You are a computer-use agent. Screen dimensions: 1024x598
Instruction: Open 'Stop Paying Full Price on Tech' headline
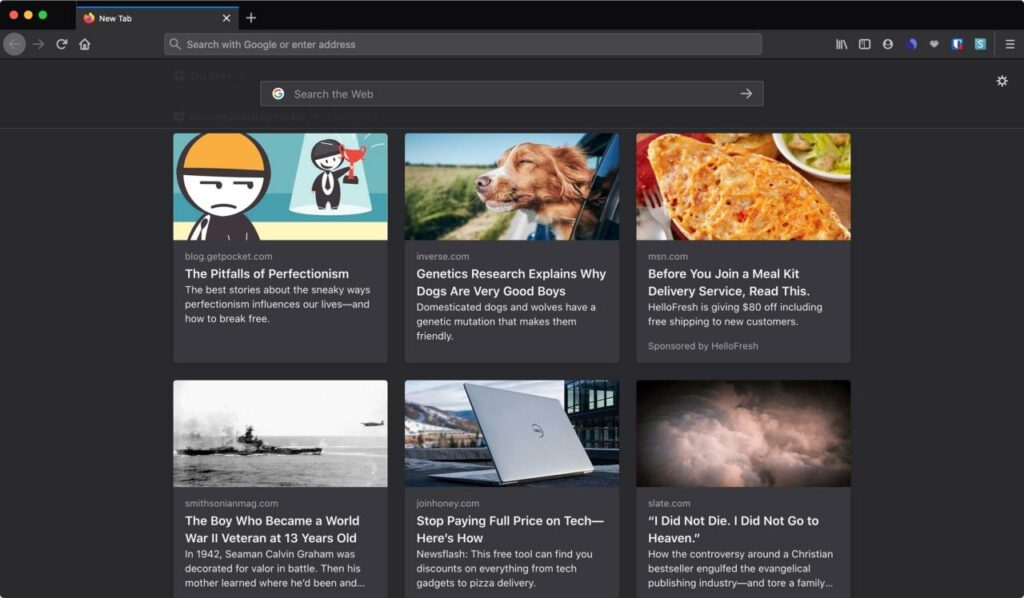pyautogui.click(x=510, y=529)
